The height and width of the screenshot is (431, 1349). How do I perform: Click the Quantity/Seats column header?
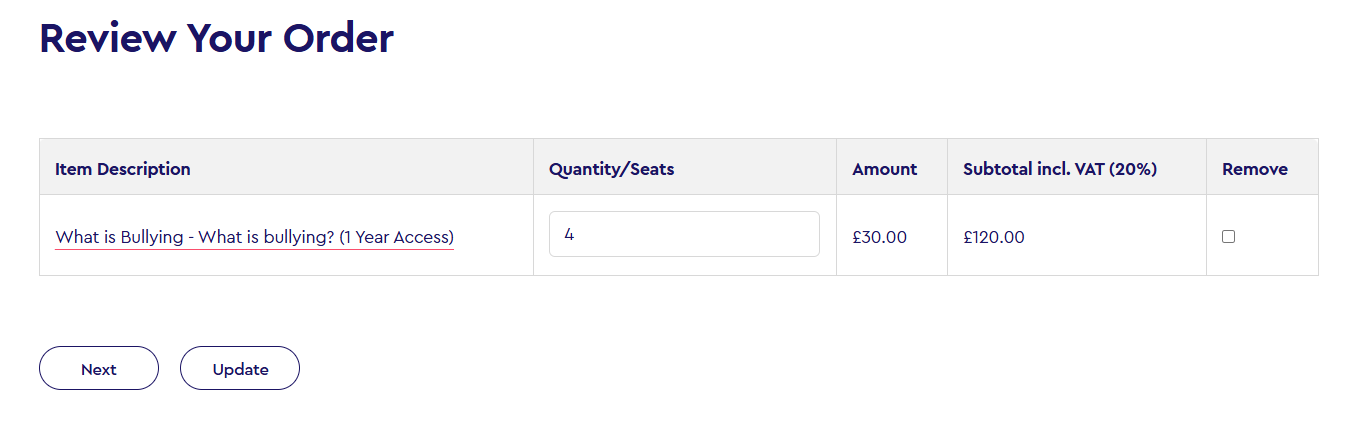tap(611, 169)
